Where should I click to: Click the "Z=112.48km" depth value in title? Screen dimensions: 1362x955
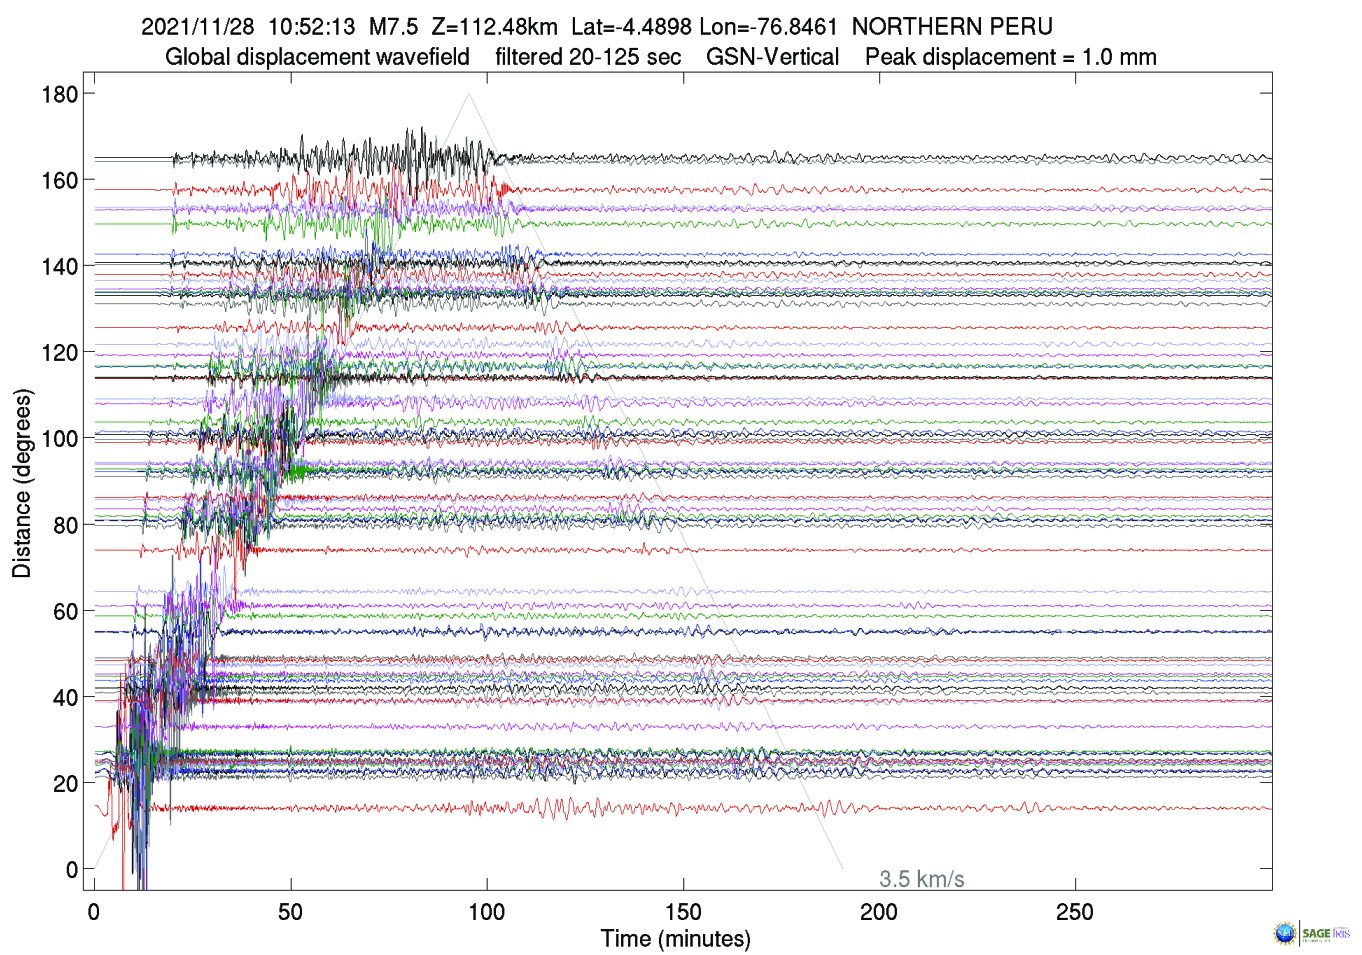494,27
